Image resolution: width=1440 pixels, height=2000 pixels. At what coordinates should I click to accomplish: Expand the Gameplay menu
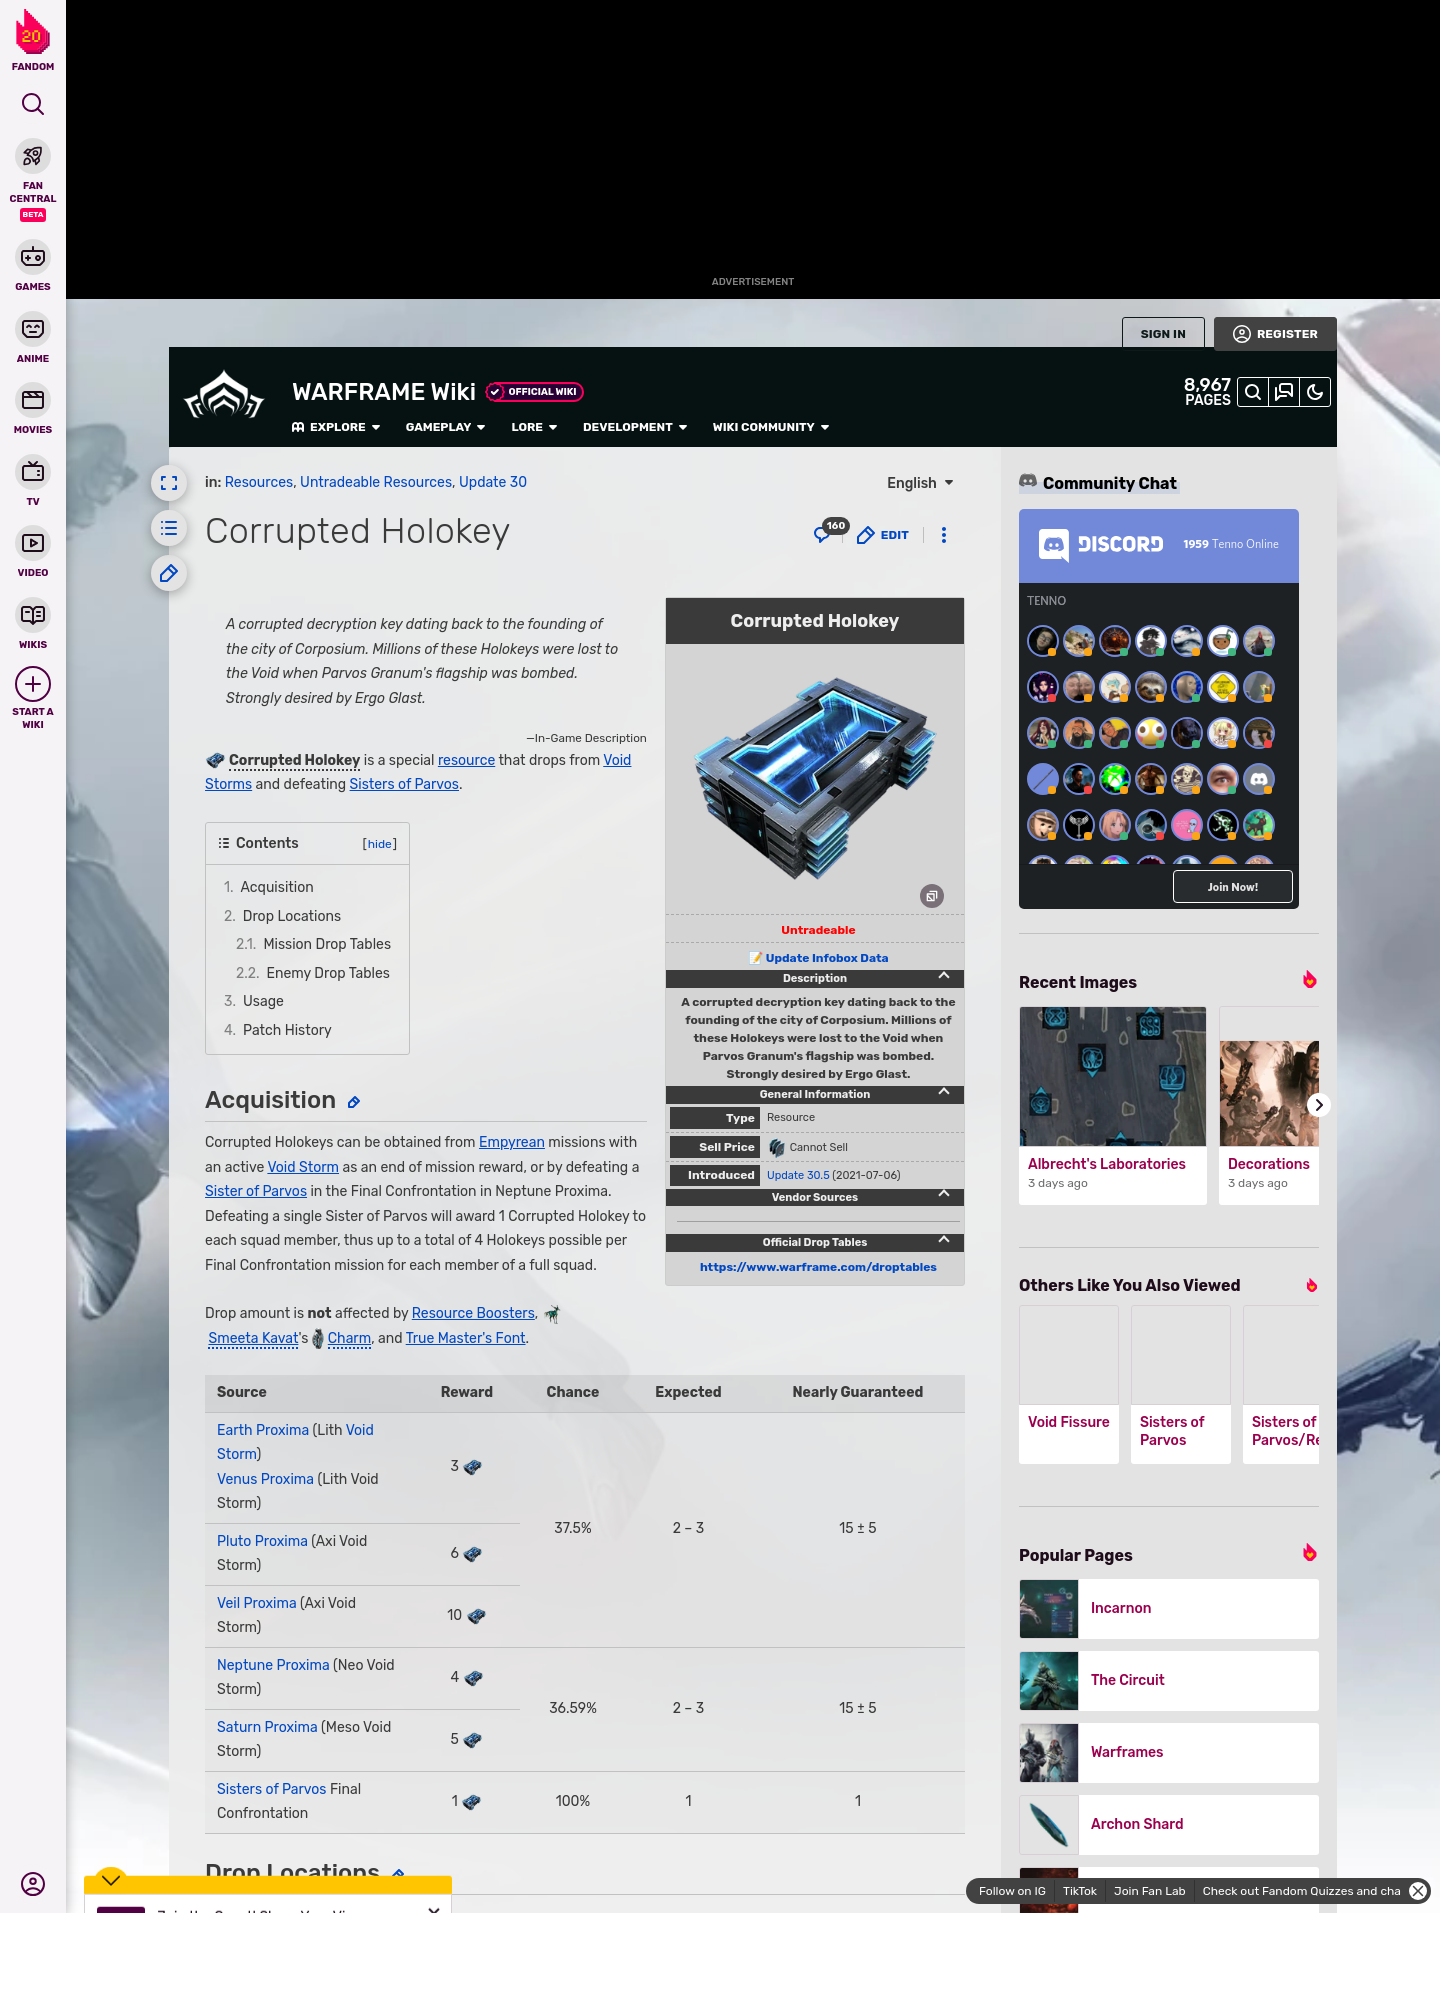(x=445, y=427)
